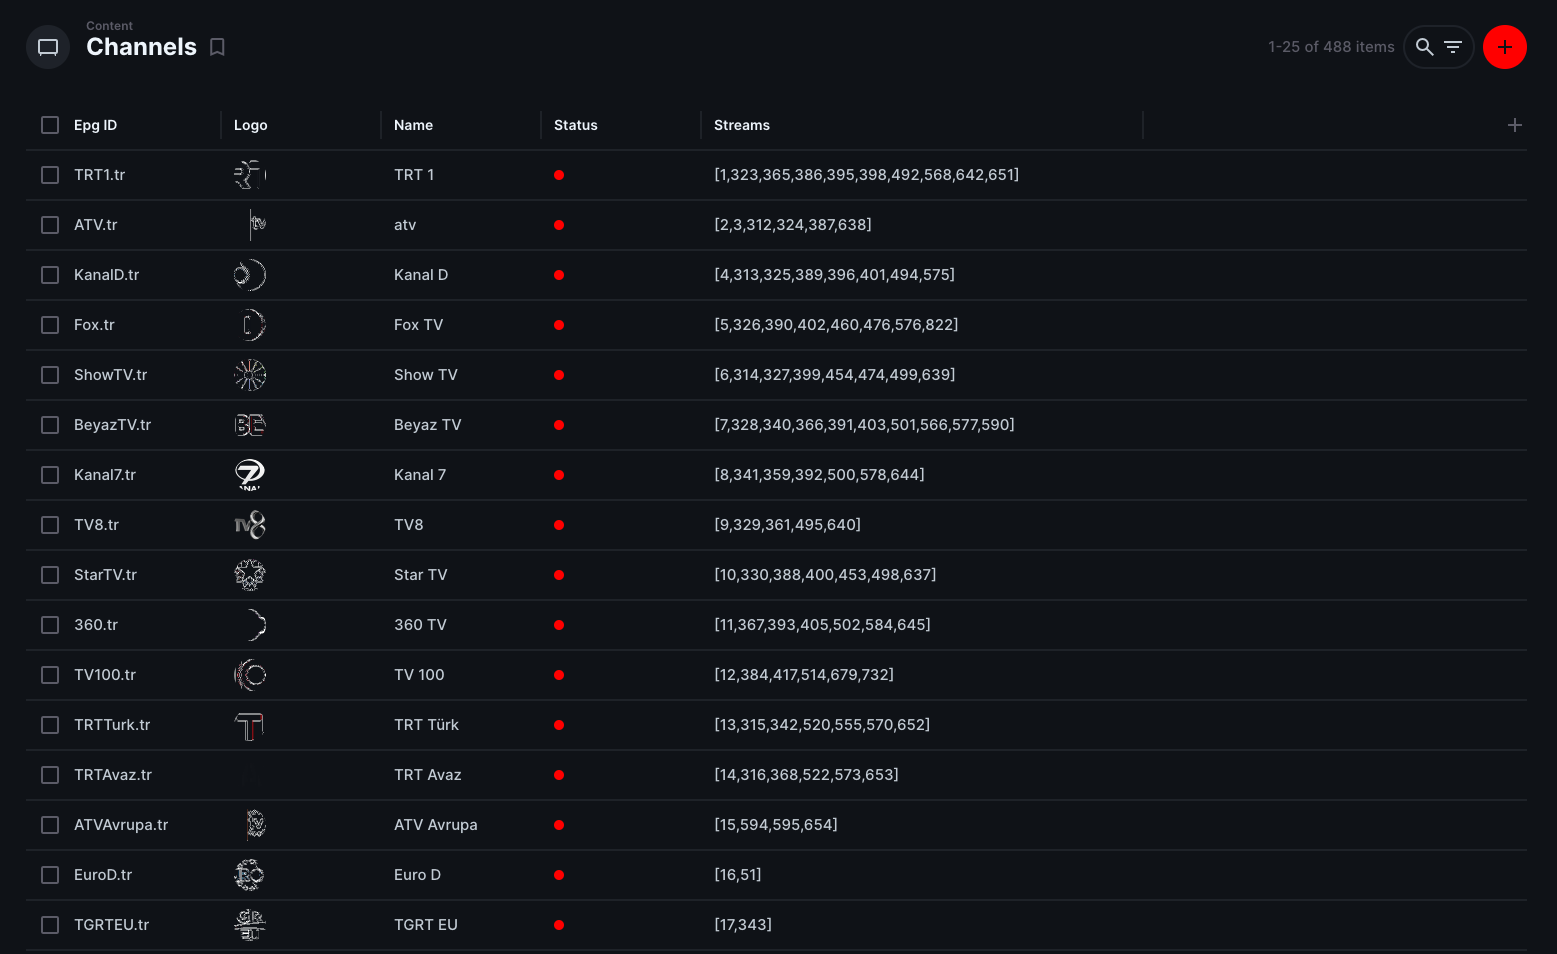This screenshot has height=954, width=1557.
Task: Click the TV8 channel logo
Action: (250, 525)
